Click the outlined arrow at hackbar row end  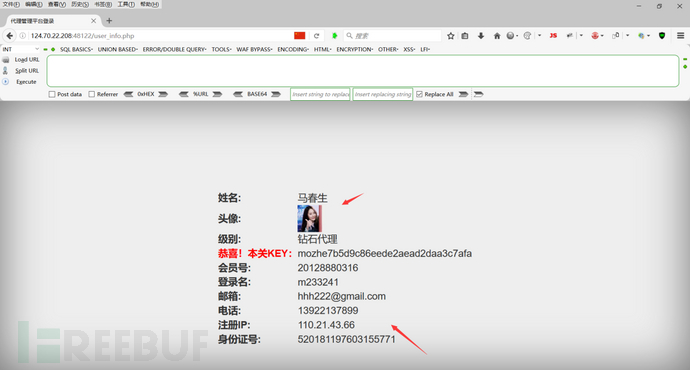point(478,94)
